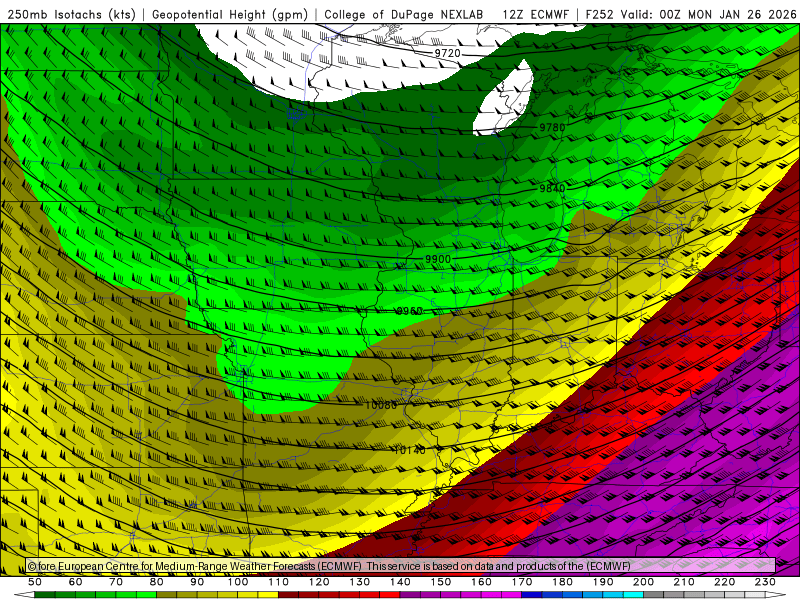
Task: Select the 10140 height contour label
Action: pos(409,450)
